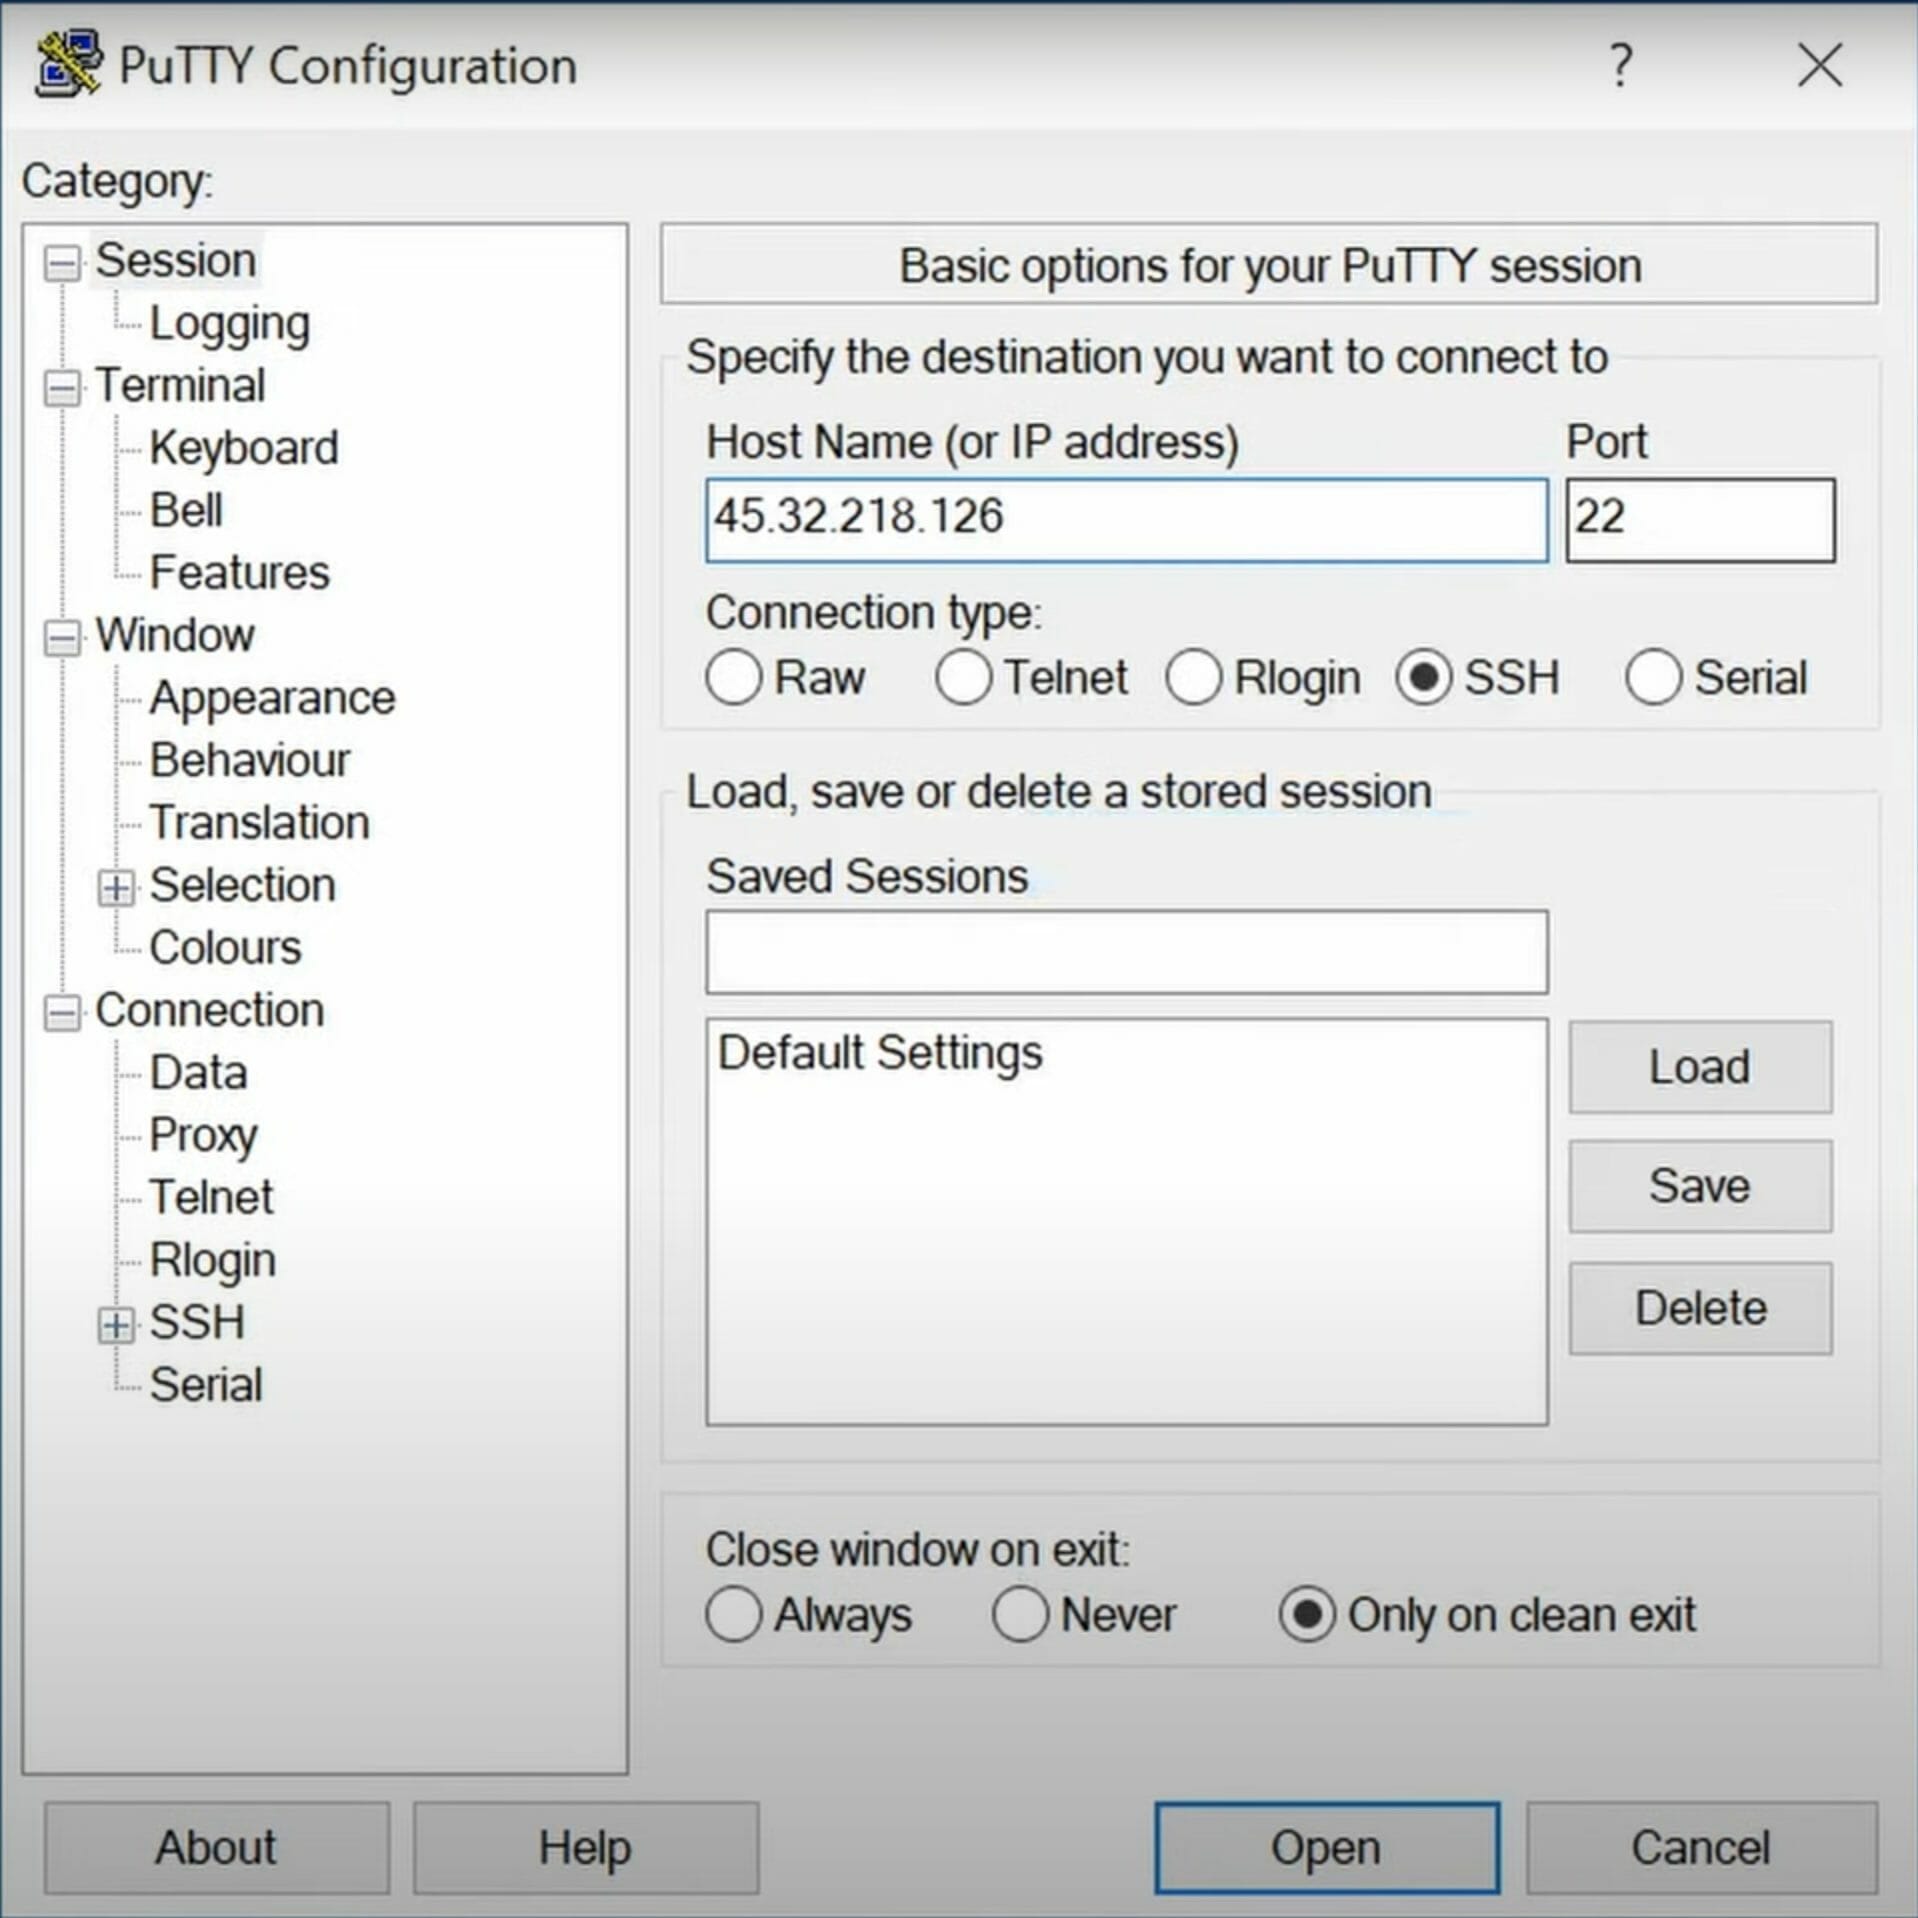Open the SSH connection

point(1326,1847)
